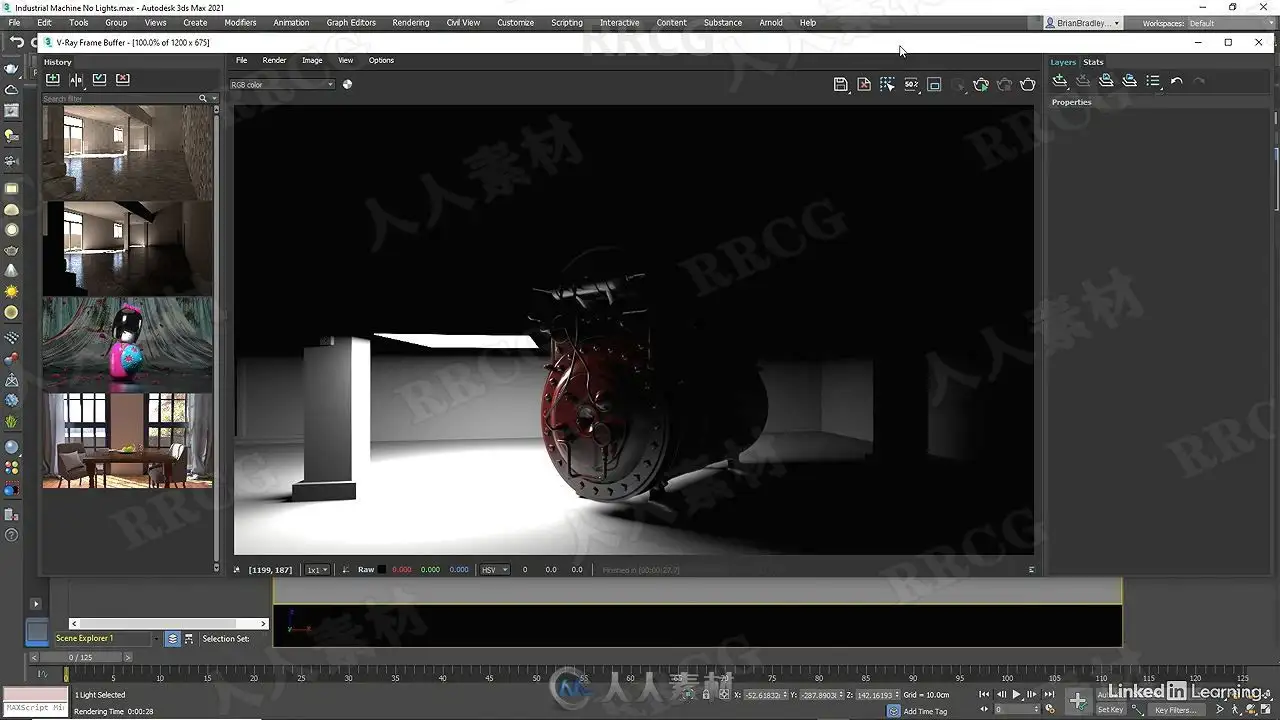Switch to the Layers tab
1280x720 pixels.
(x=1063, y=62)
